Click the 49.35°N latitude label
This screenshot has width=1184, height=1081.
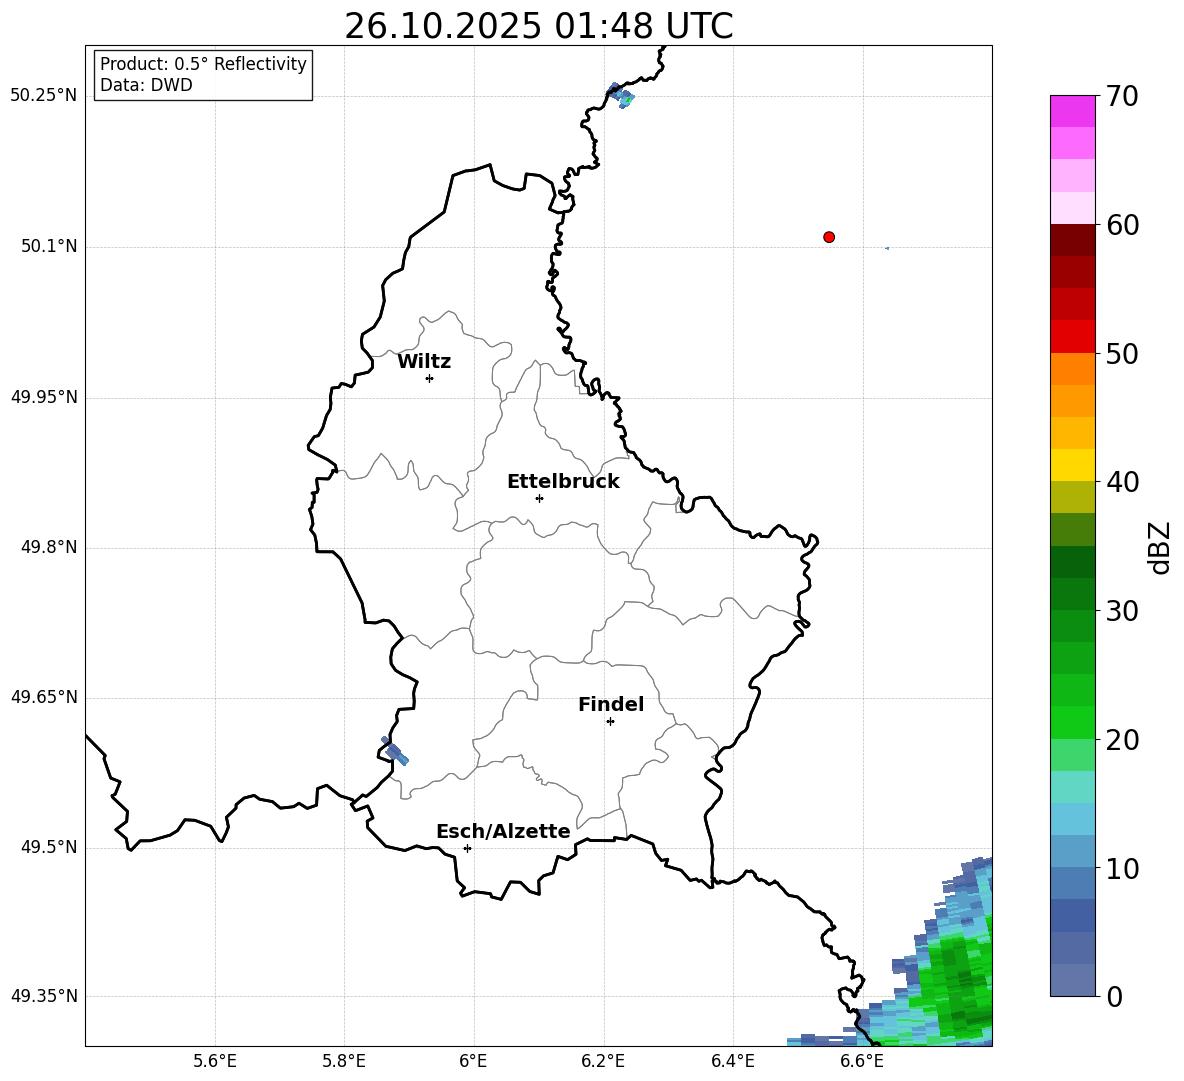[44, 996]
